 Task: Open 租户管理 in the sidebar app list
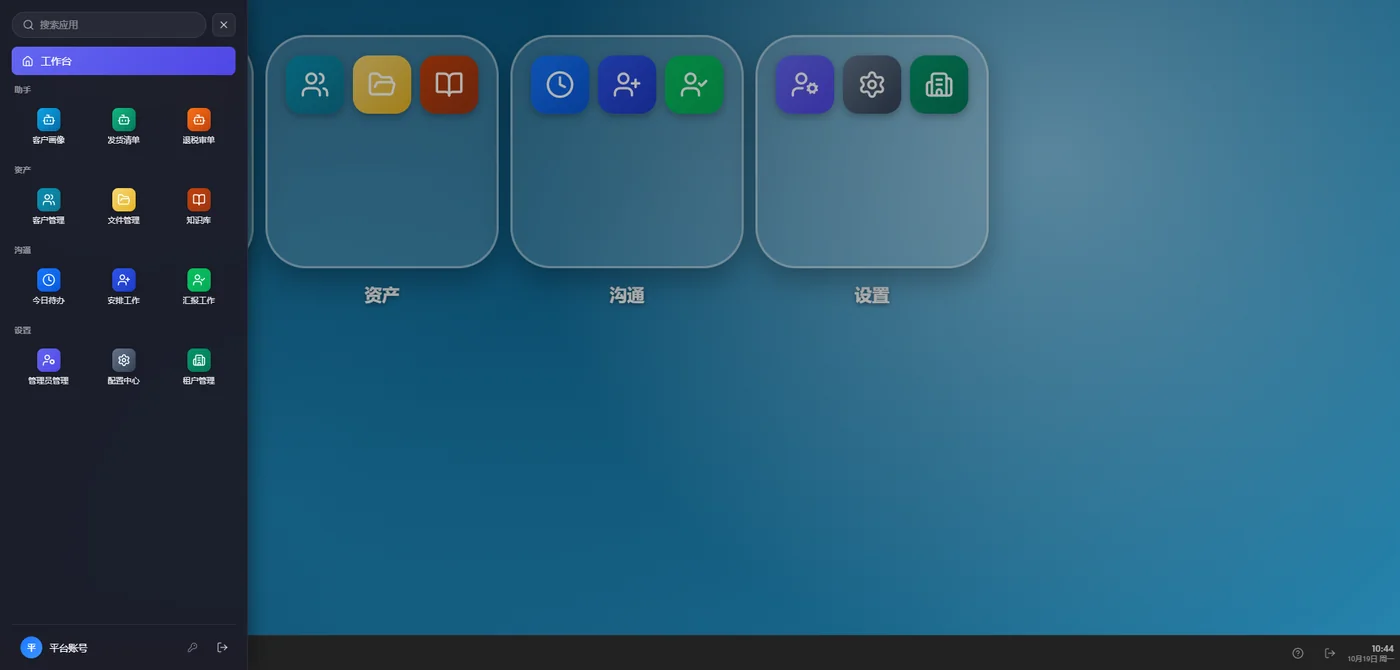(x=199, y=366)
